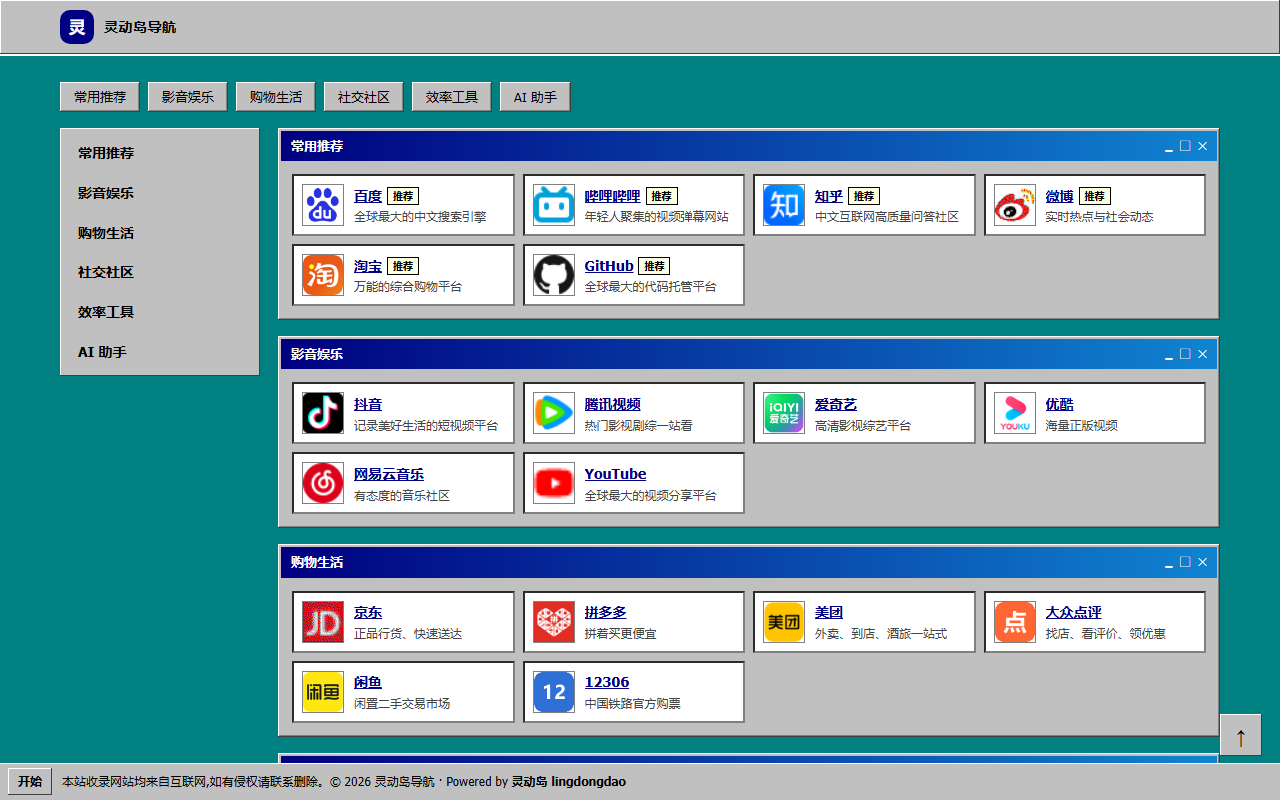Open the Meituan yellow icon

tap(784, 622)
